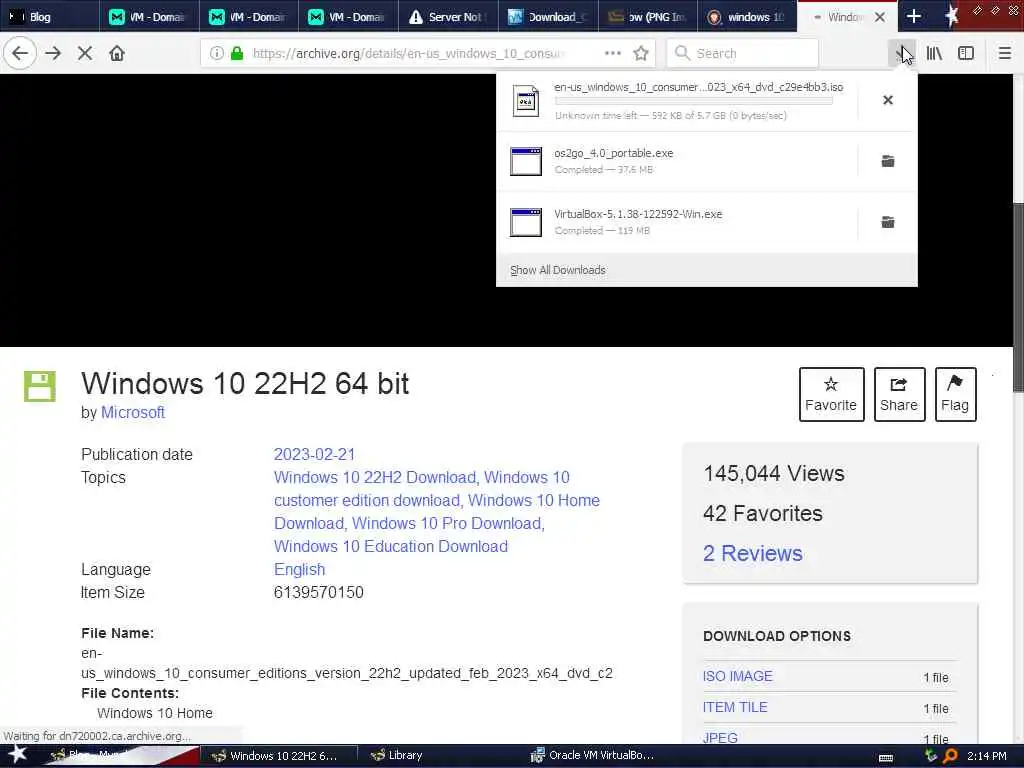The width and height of the screenshot is (1024, 768).
Task: Open the Microsoft author link
Action: (x=133, y=413)
